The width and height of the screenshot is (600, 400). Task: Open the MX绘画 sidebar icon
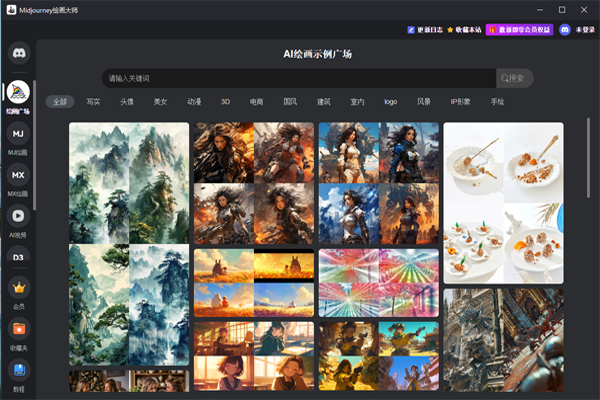pyautogui.click(x=18, y=175)
